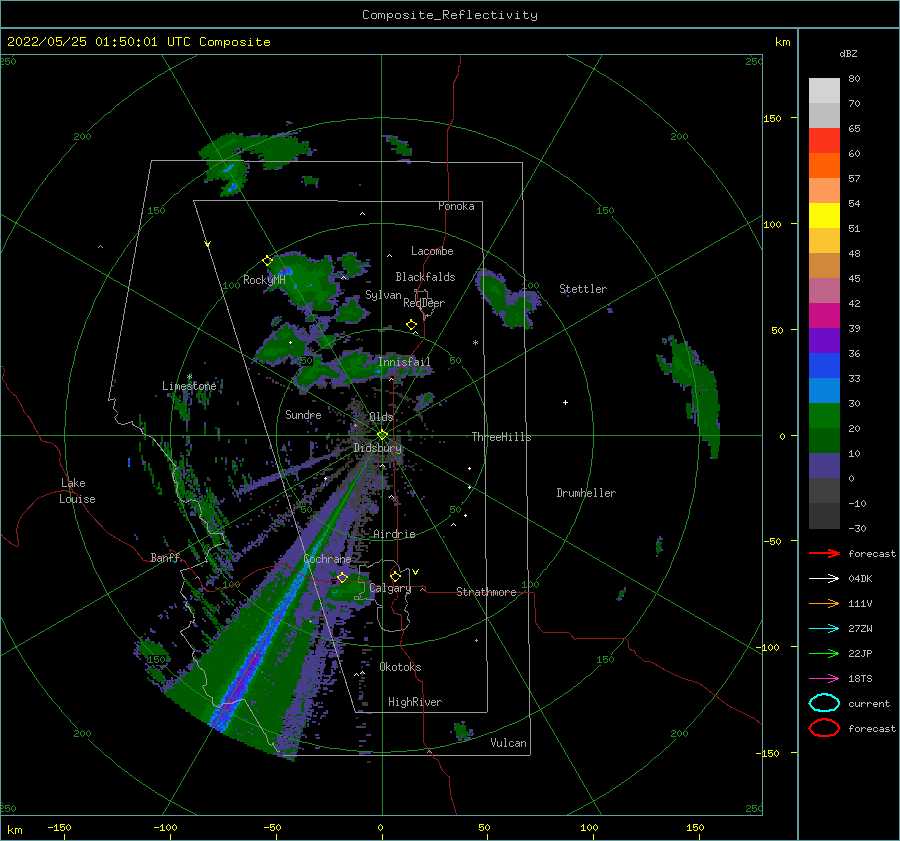The width and height of the screenshot is (900, 841).
Task: Click the dBZ legend heading
Action: (x=848, y=53)
